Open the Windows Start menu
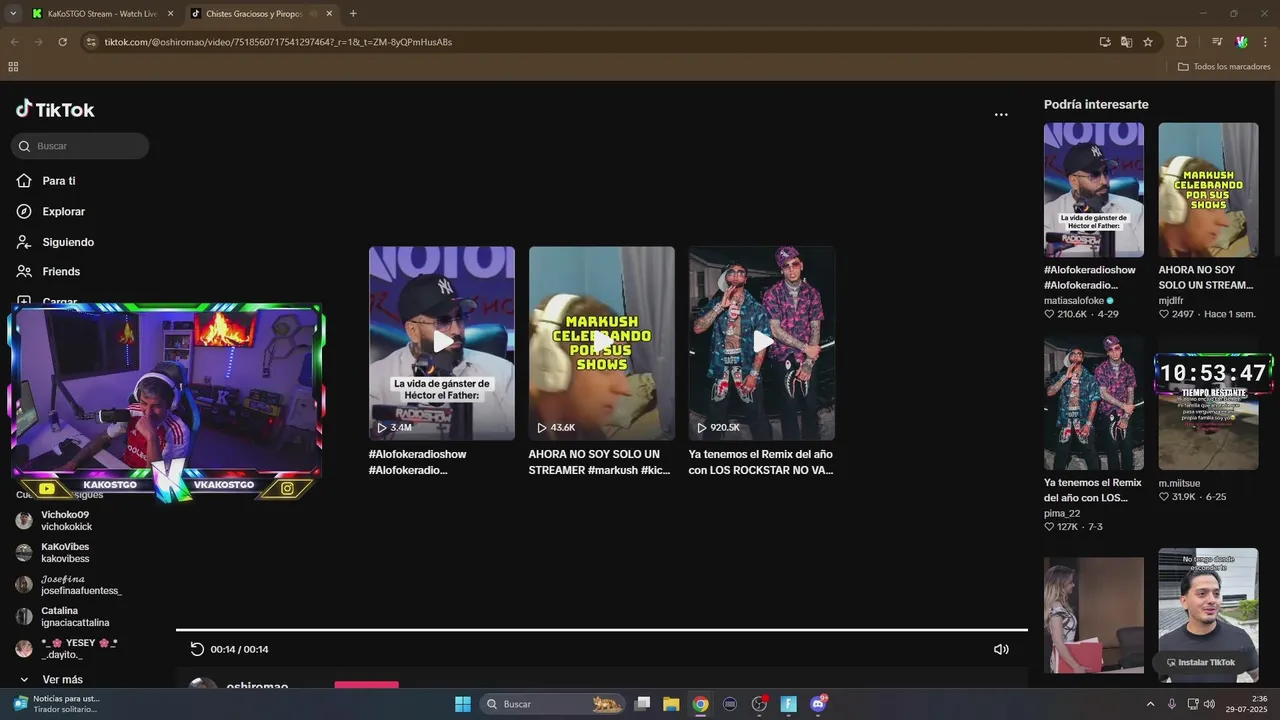The height and width of the screenshot is (720, 1280). (x=463, y=704)
